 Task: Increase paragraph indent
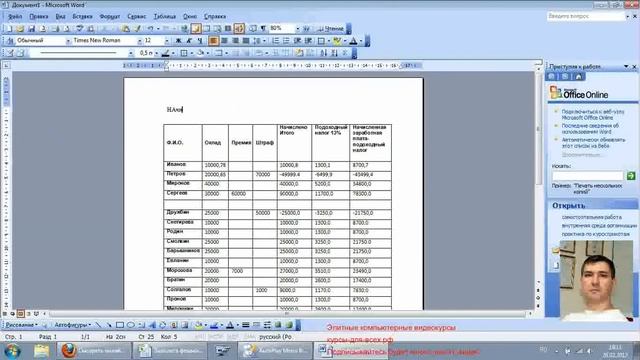(x=308, y=41)
